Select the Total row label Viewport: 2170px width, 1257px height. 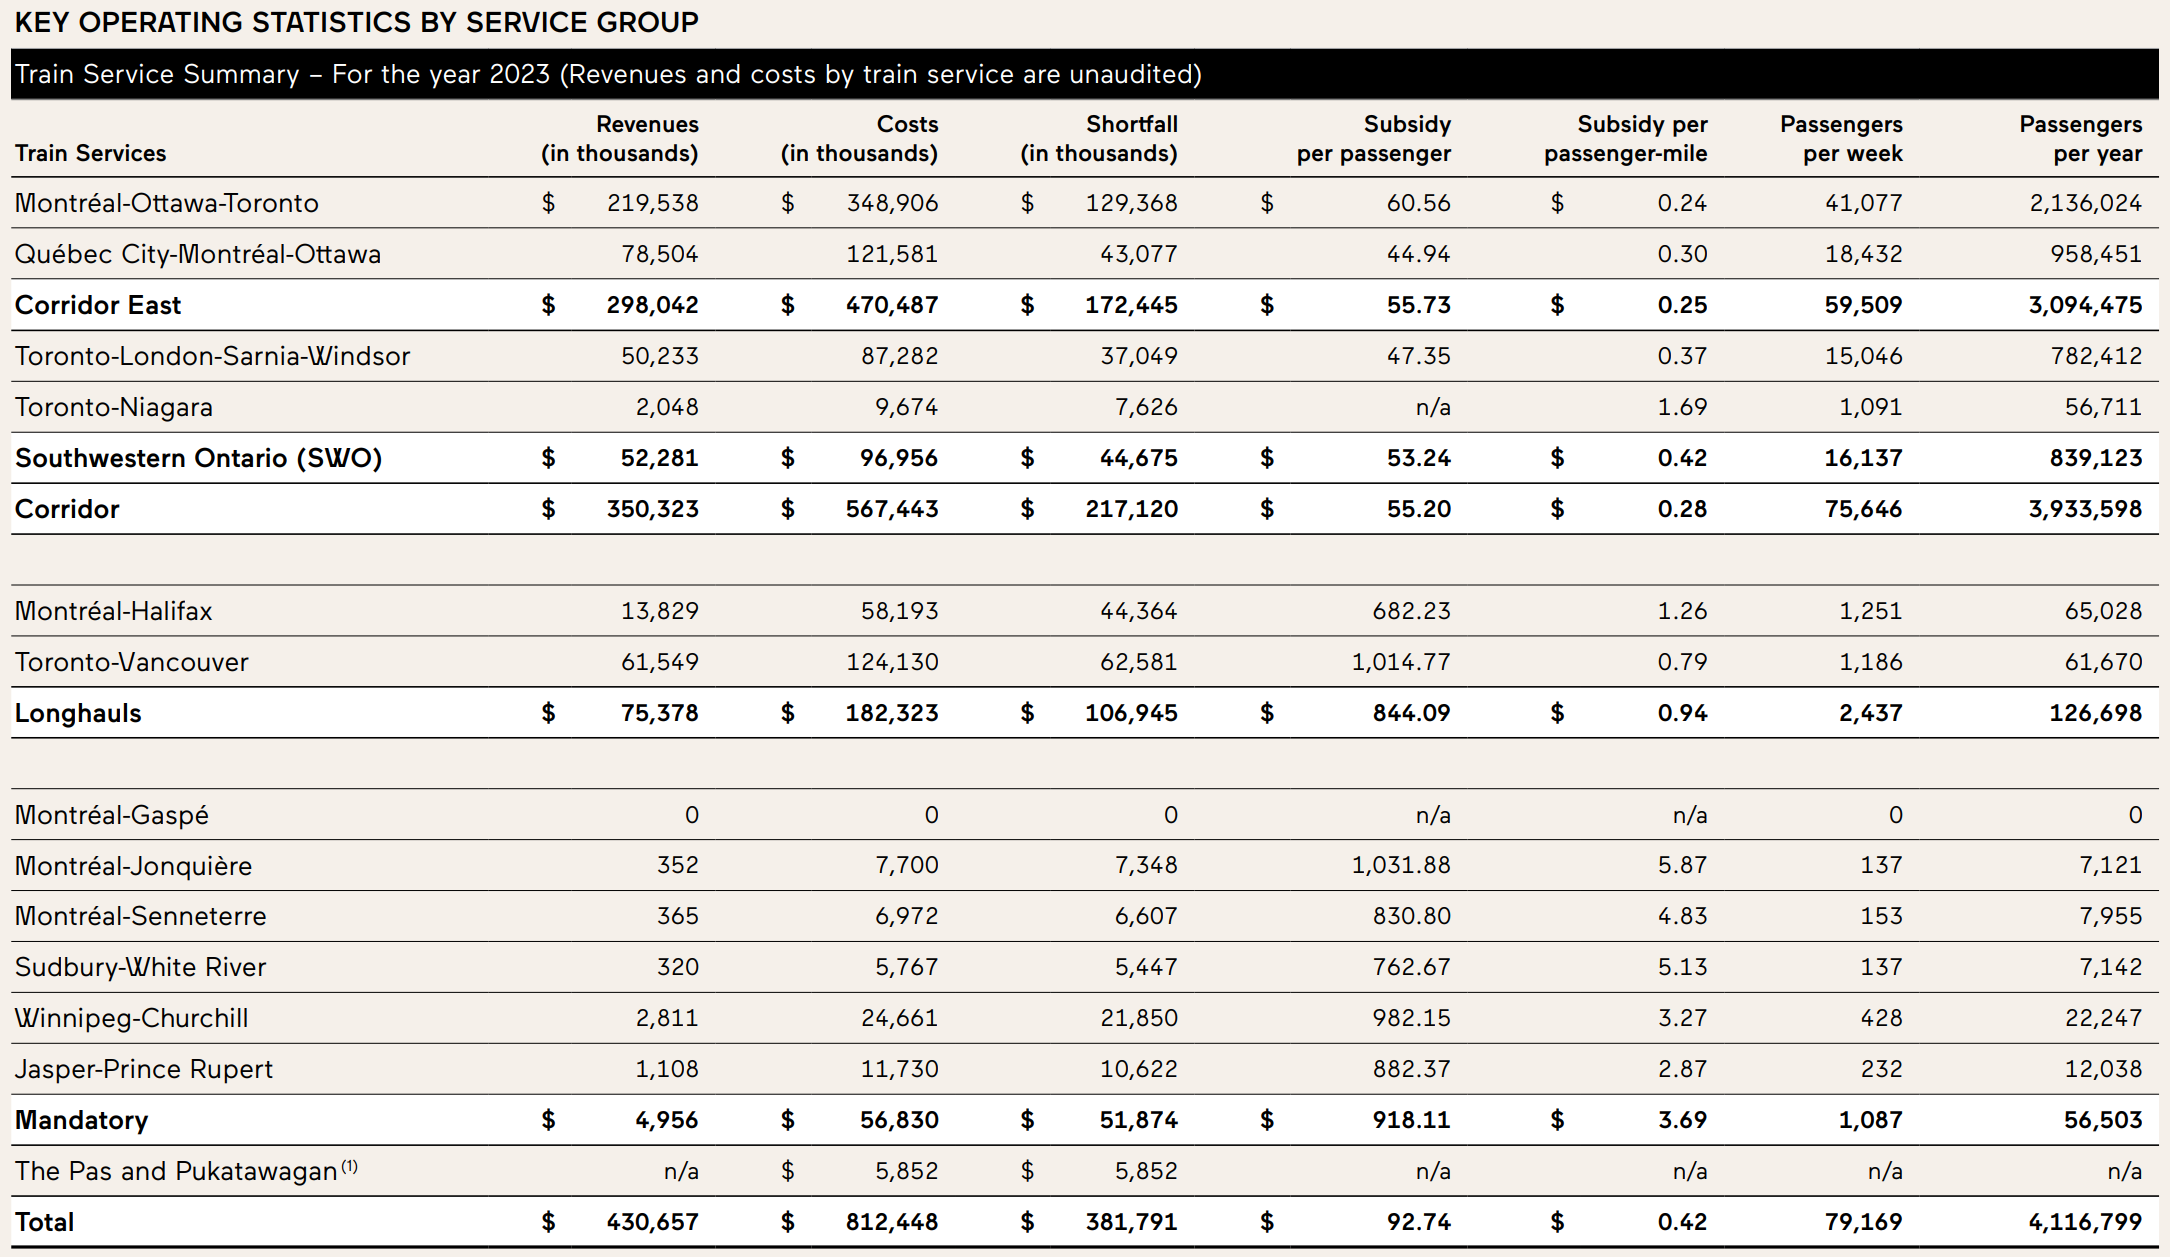(x=44, y=1222)
